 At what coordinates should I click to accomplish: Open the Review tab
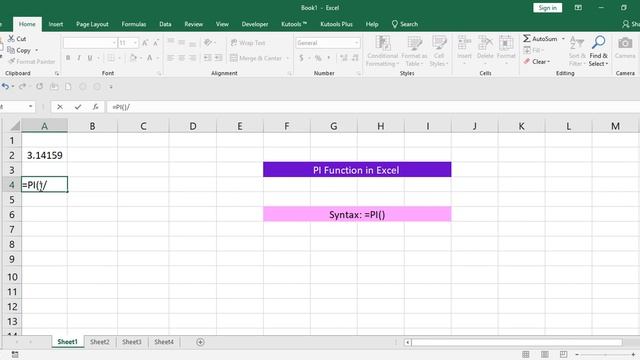pos(193,24)
